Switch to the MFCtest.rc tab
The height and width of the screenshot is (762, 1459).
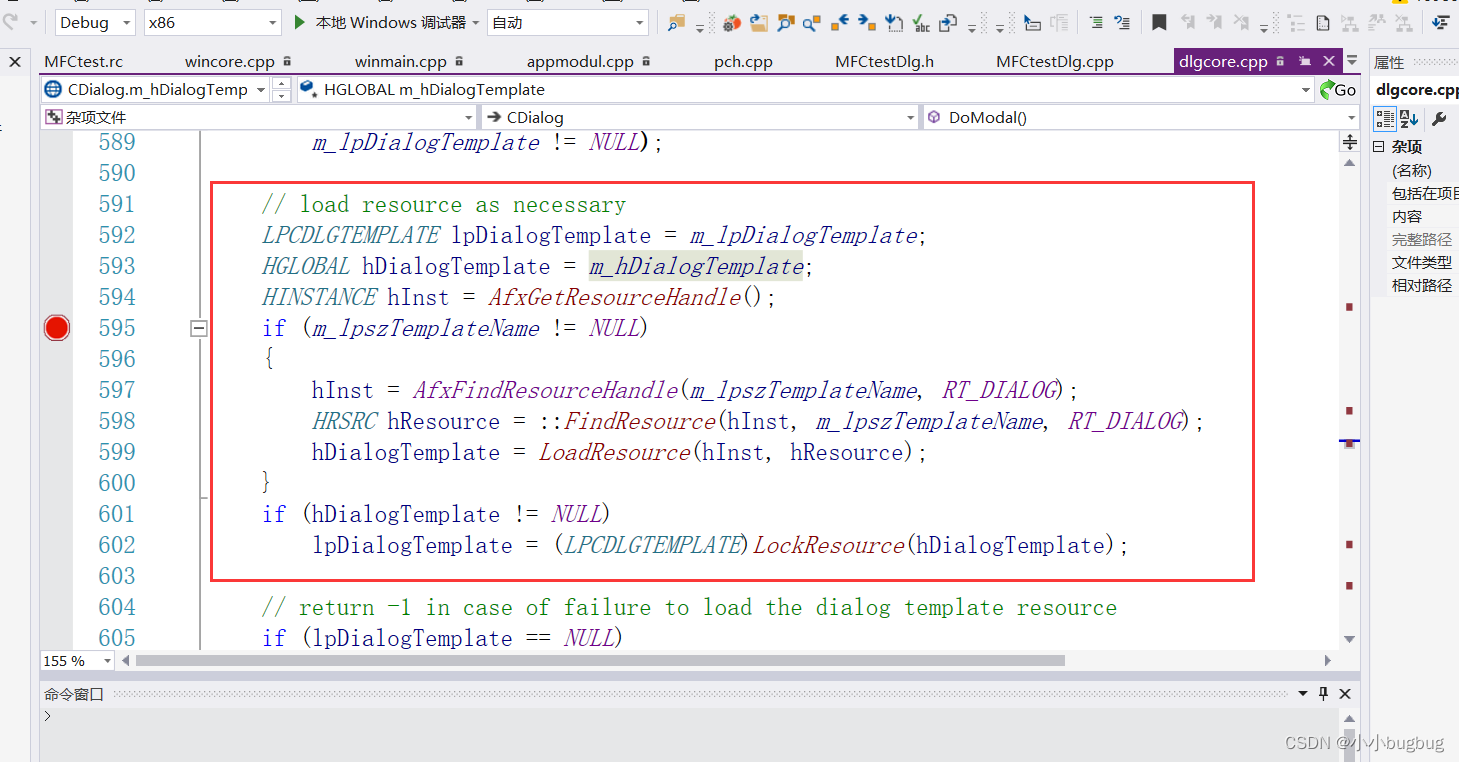pyautogui.click(x=84, y=61)
